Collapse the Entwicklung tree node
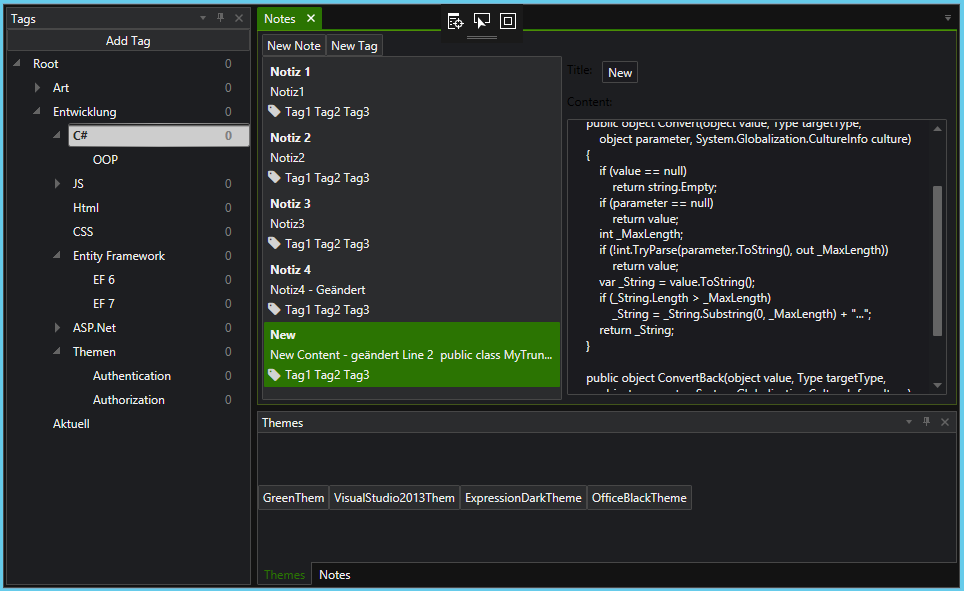Viewport: 964px width, 591px height. [x=37, y=112]
